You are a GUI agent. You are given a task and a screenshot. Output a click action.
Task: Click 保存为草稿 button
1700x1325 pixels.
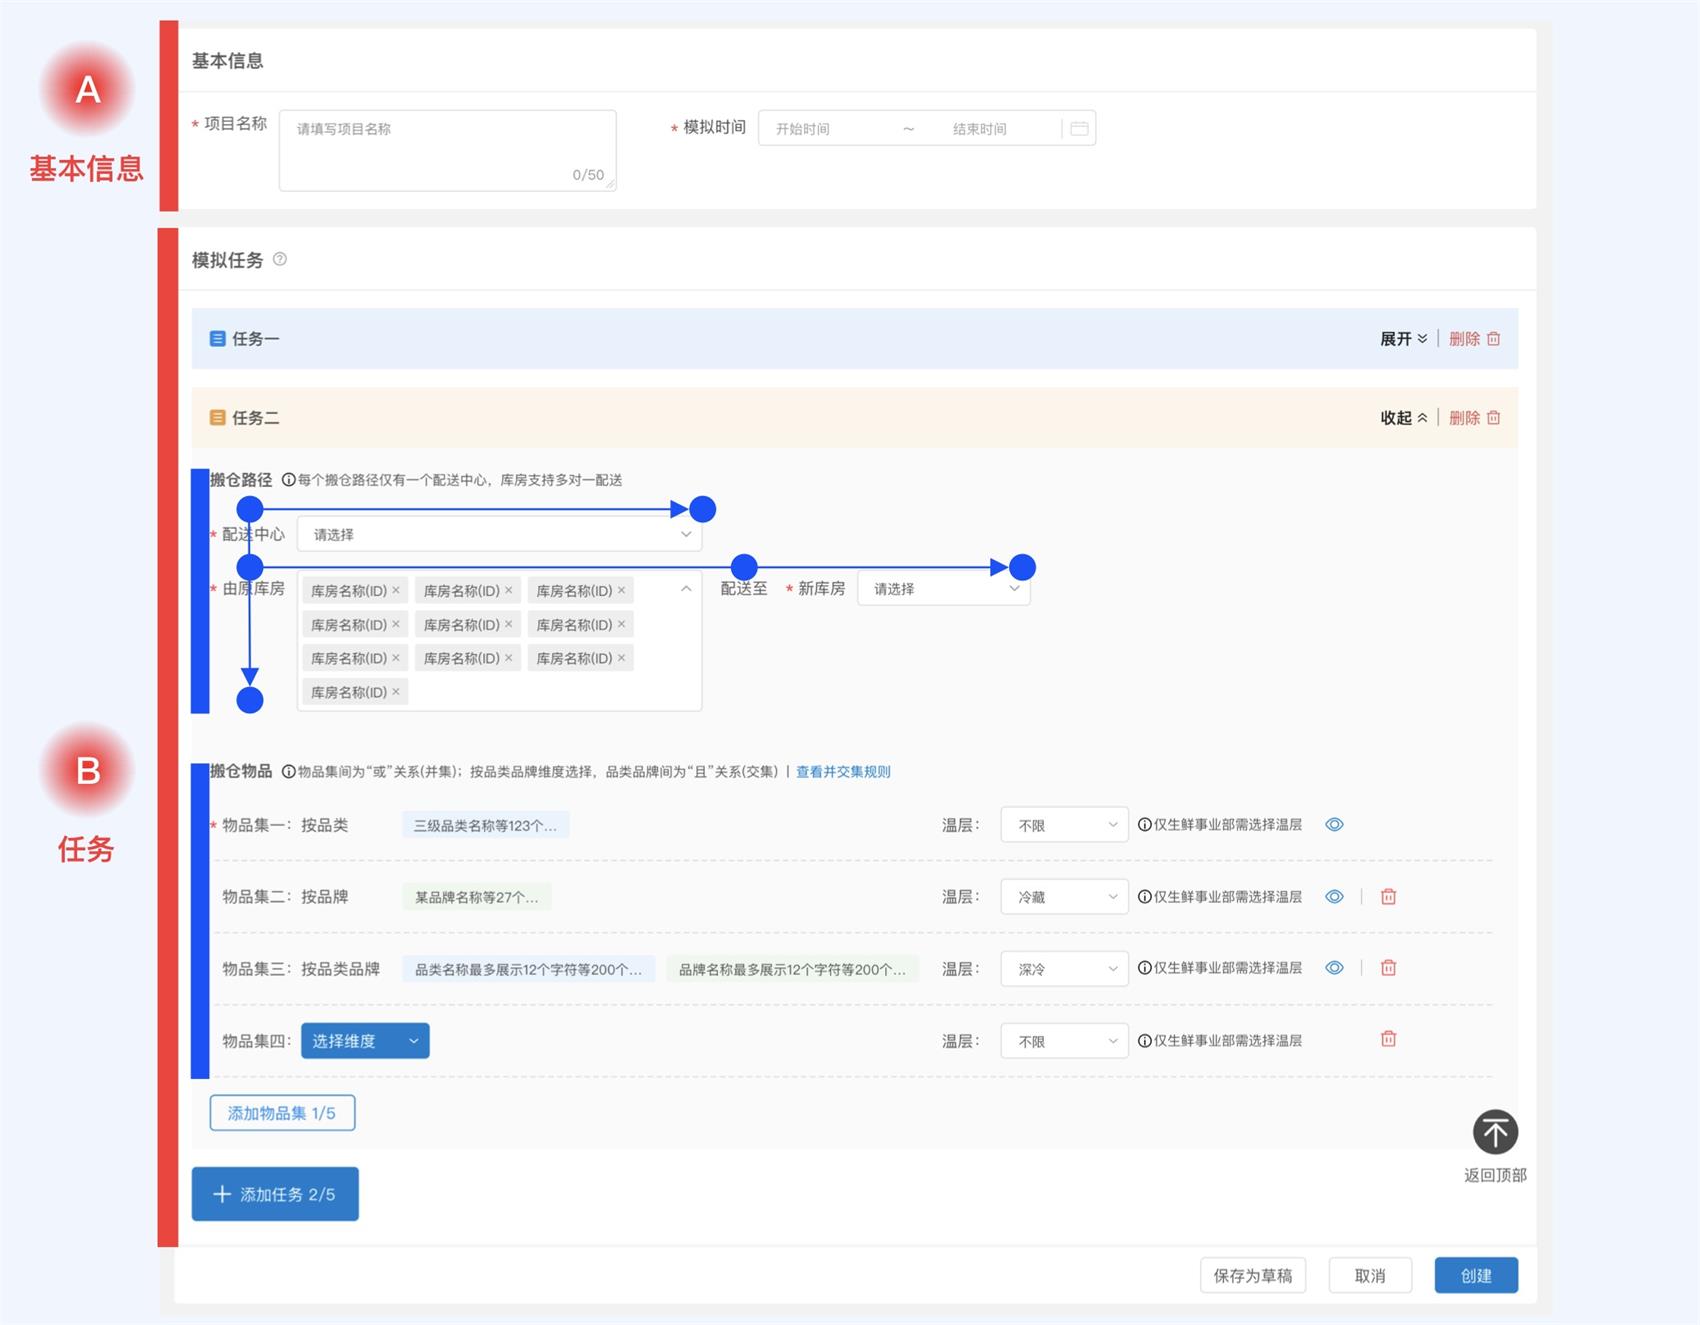click(x=1253, y=1275)
